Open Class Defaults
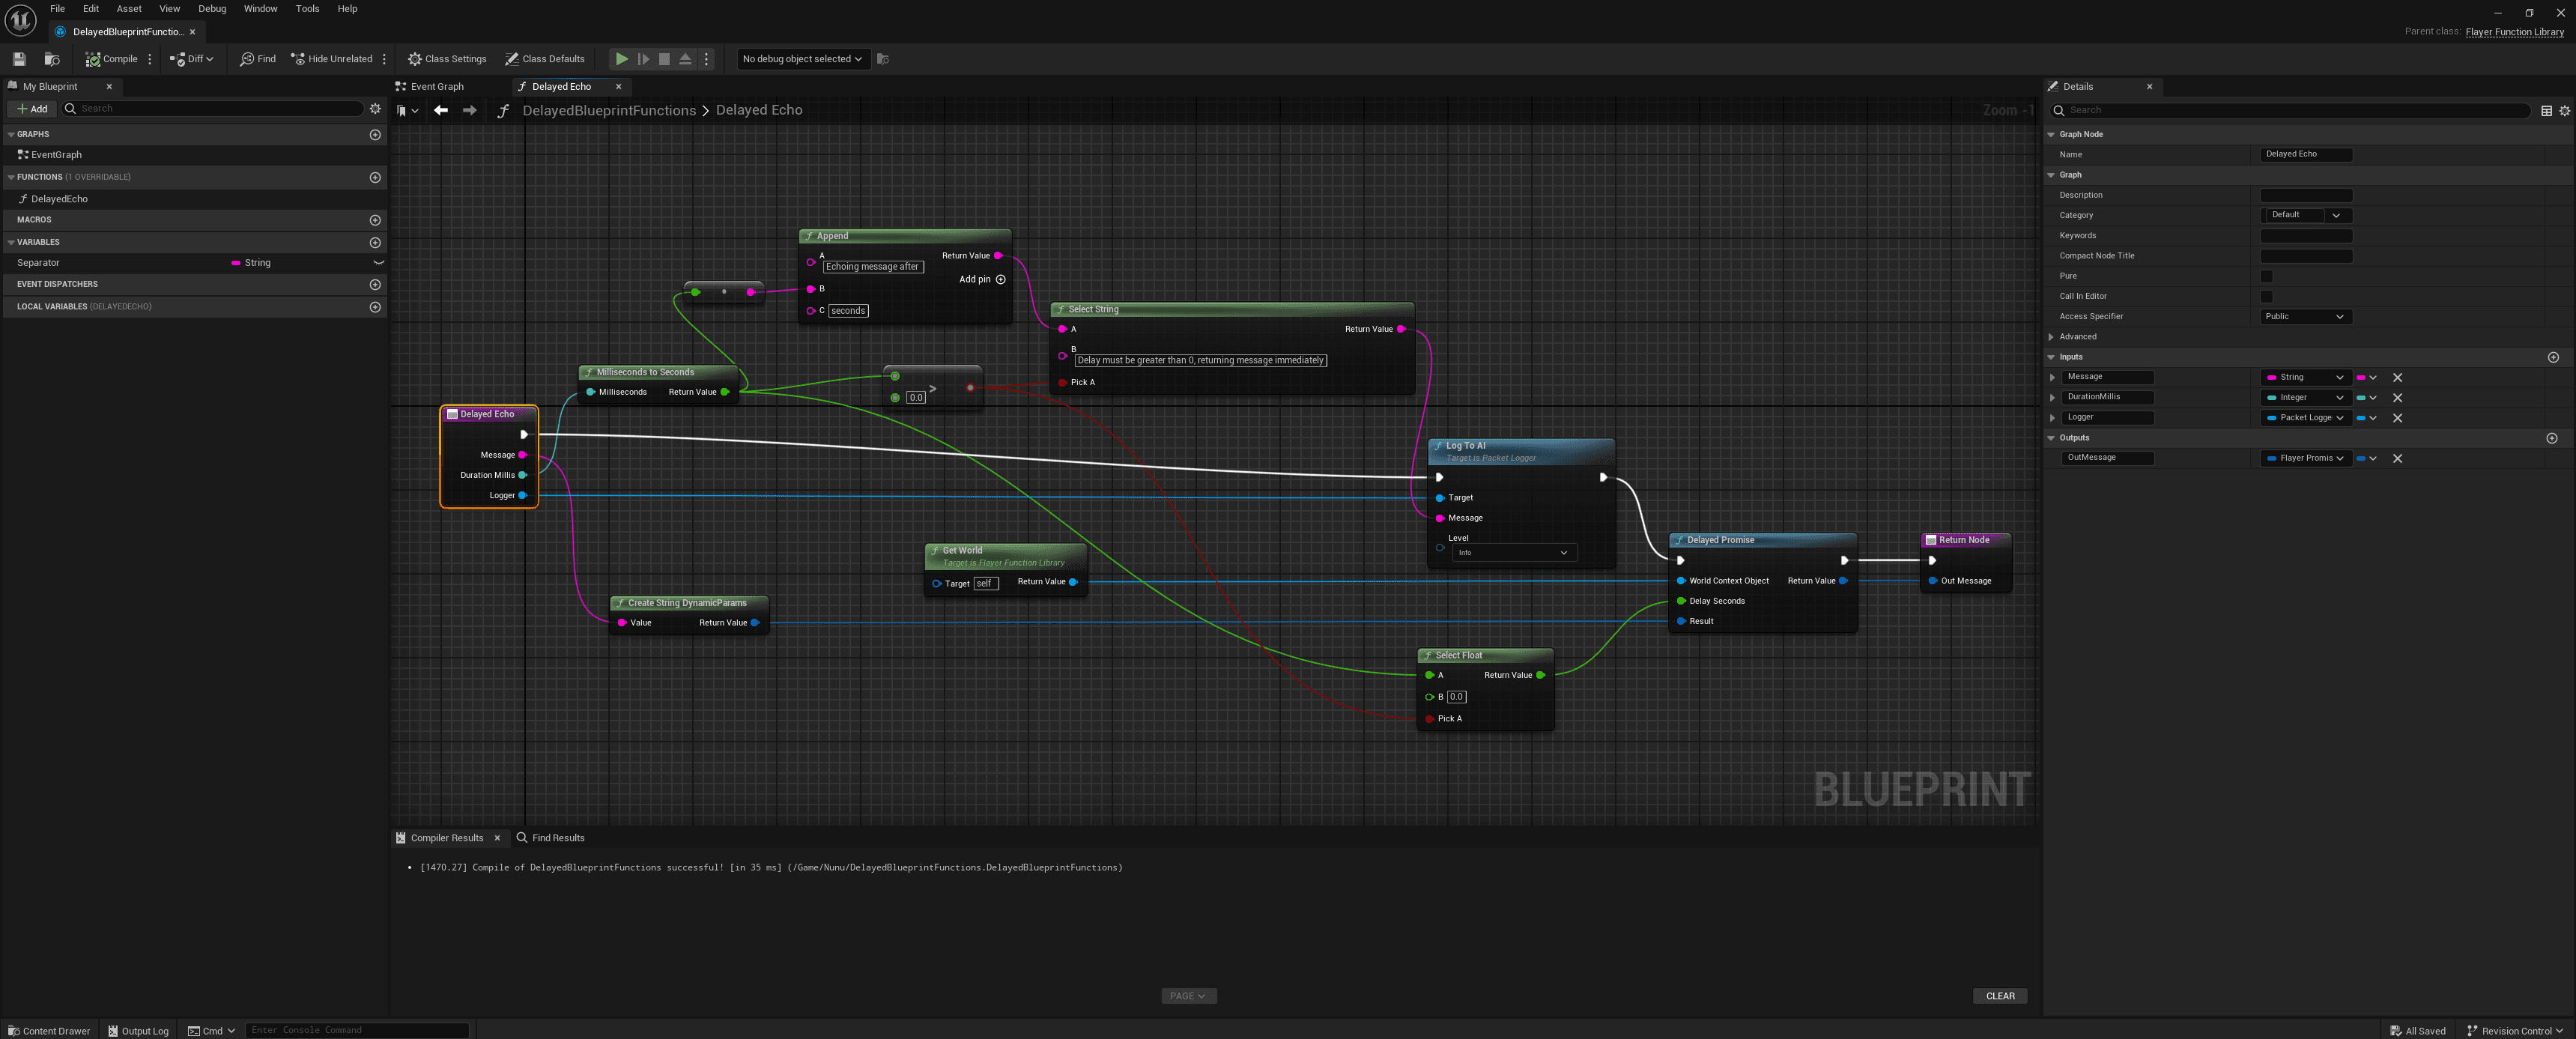Viewport: 2576px width, 1039px height. coord(545,59)
